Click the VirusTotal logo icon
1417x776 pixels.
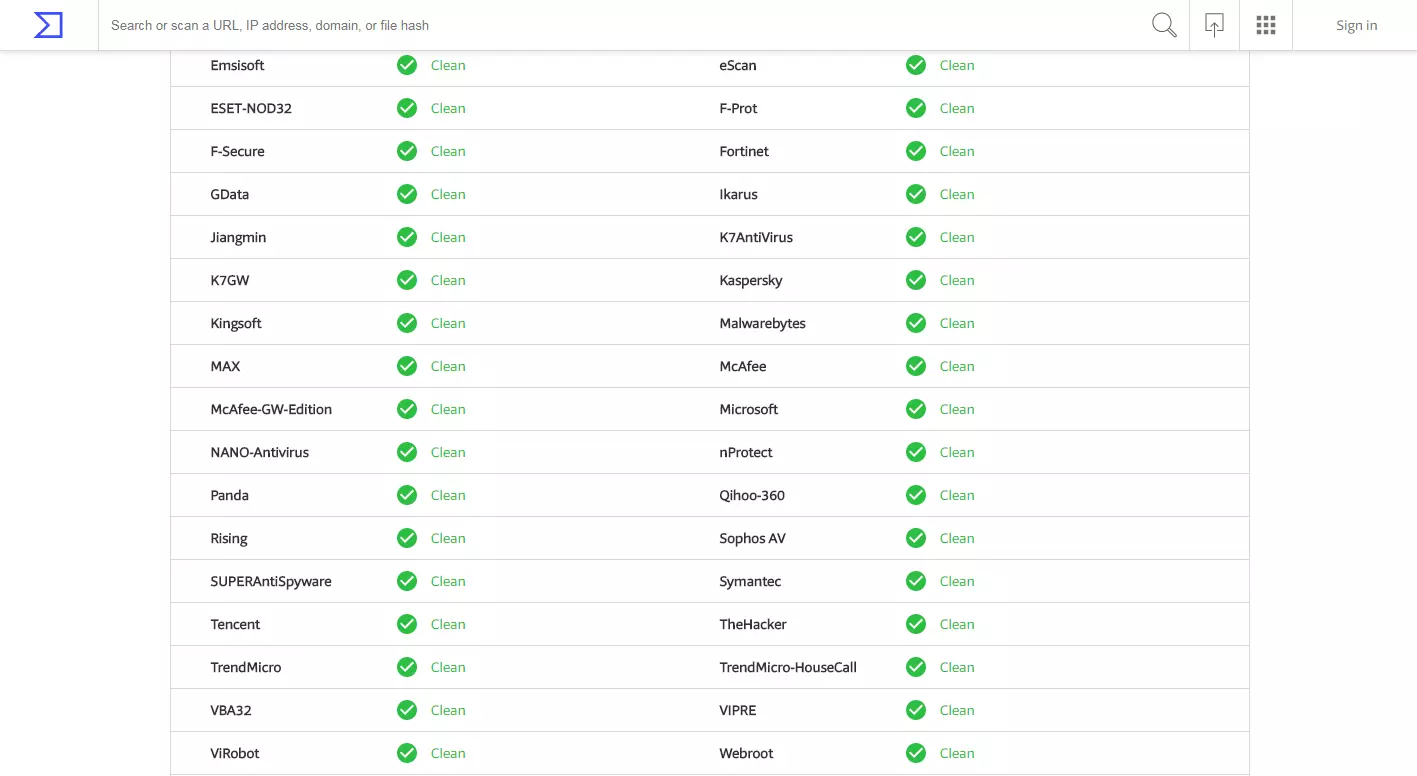coord(48,25)
